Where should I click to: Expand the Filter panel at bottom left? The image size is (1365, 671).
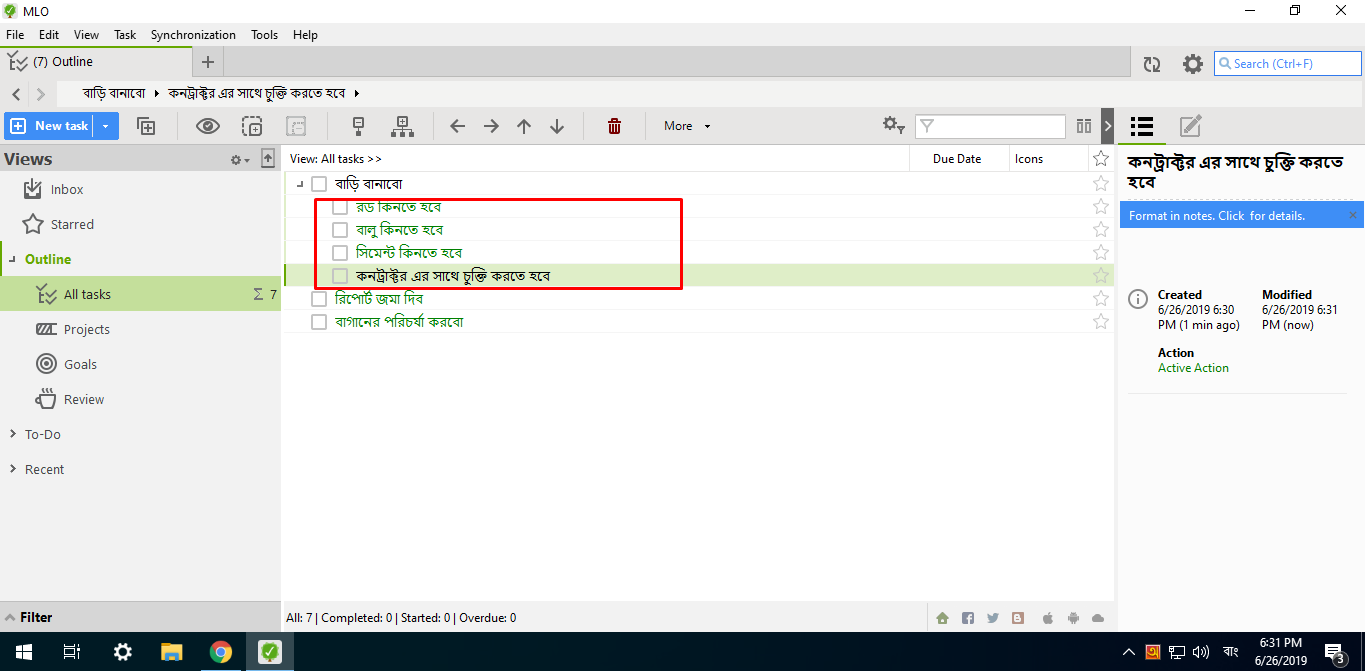click(140, 617)
